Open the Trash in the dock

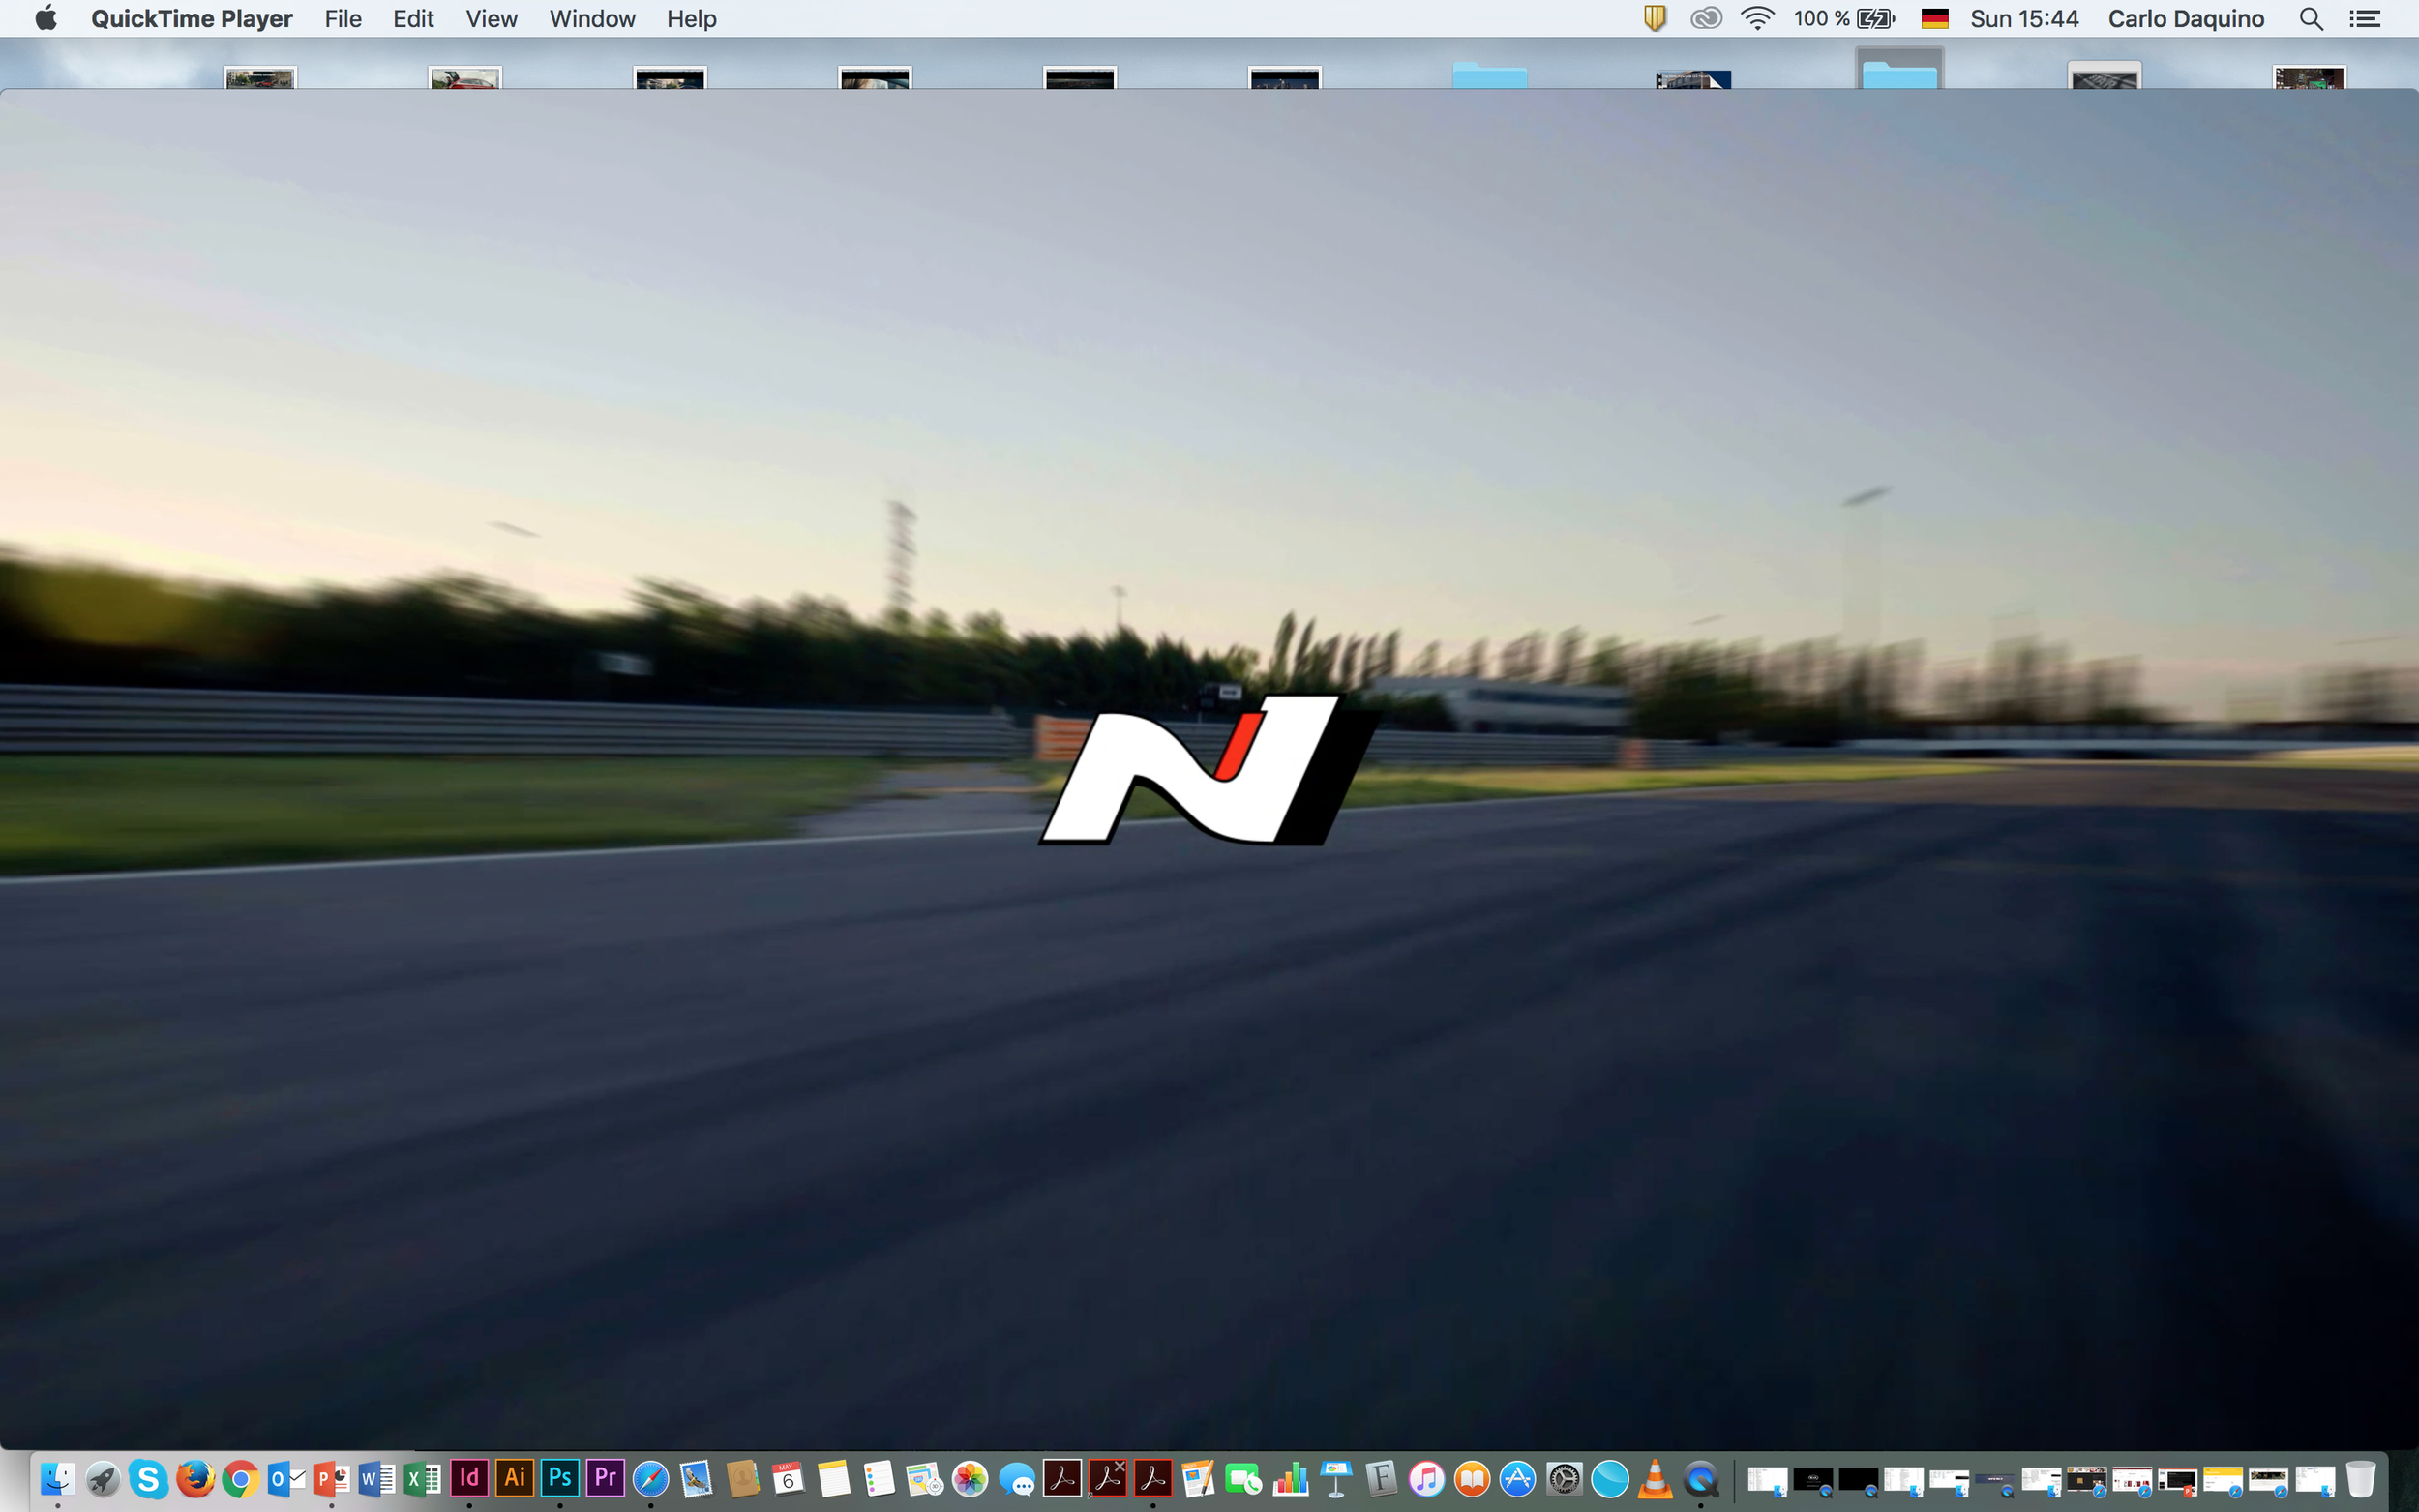[x=2360, y=1479]
